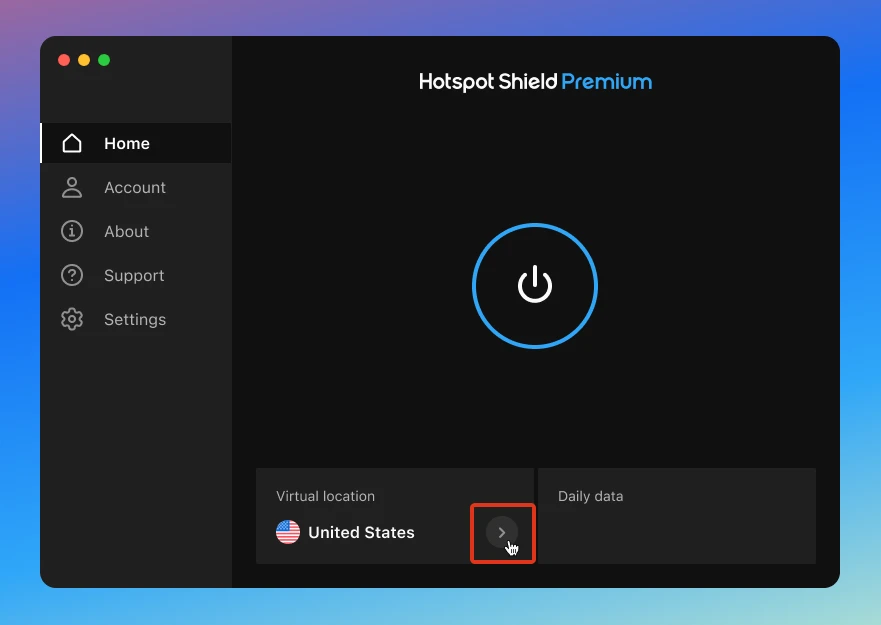This screenshot has width=881, height=625.
Task: Click the Settings gear icon
Action: coord(72,319)
